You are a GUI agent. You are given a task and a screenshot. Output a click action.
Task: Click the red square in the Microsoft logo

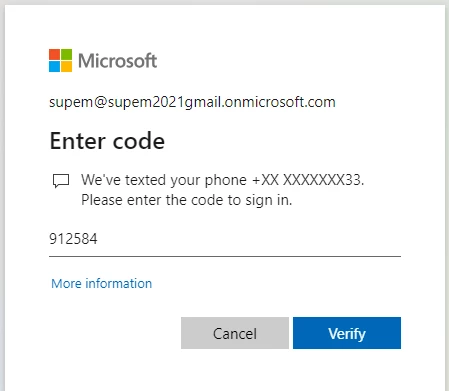click(x=54, y=54)
